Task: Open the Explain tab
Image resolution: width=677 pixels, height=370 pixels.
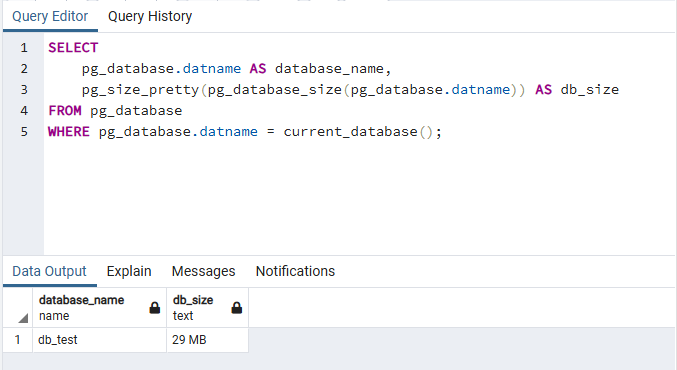Action: coord(129,271)
